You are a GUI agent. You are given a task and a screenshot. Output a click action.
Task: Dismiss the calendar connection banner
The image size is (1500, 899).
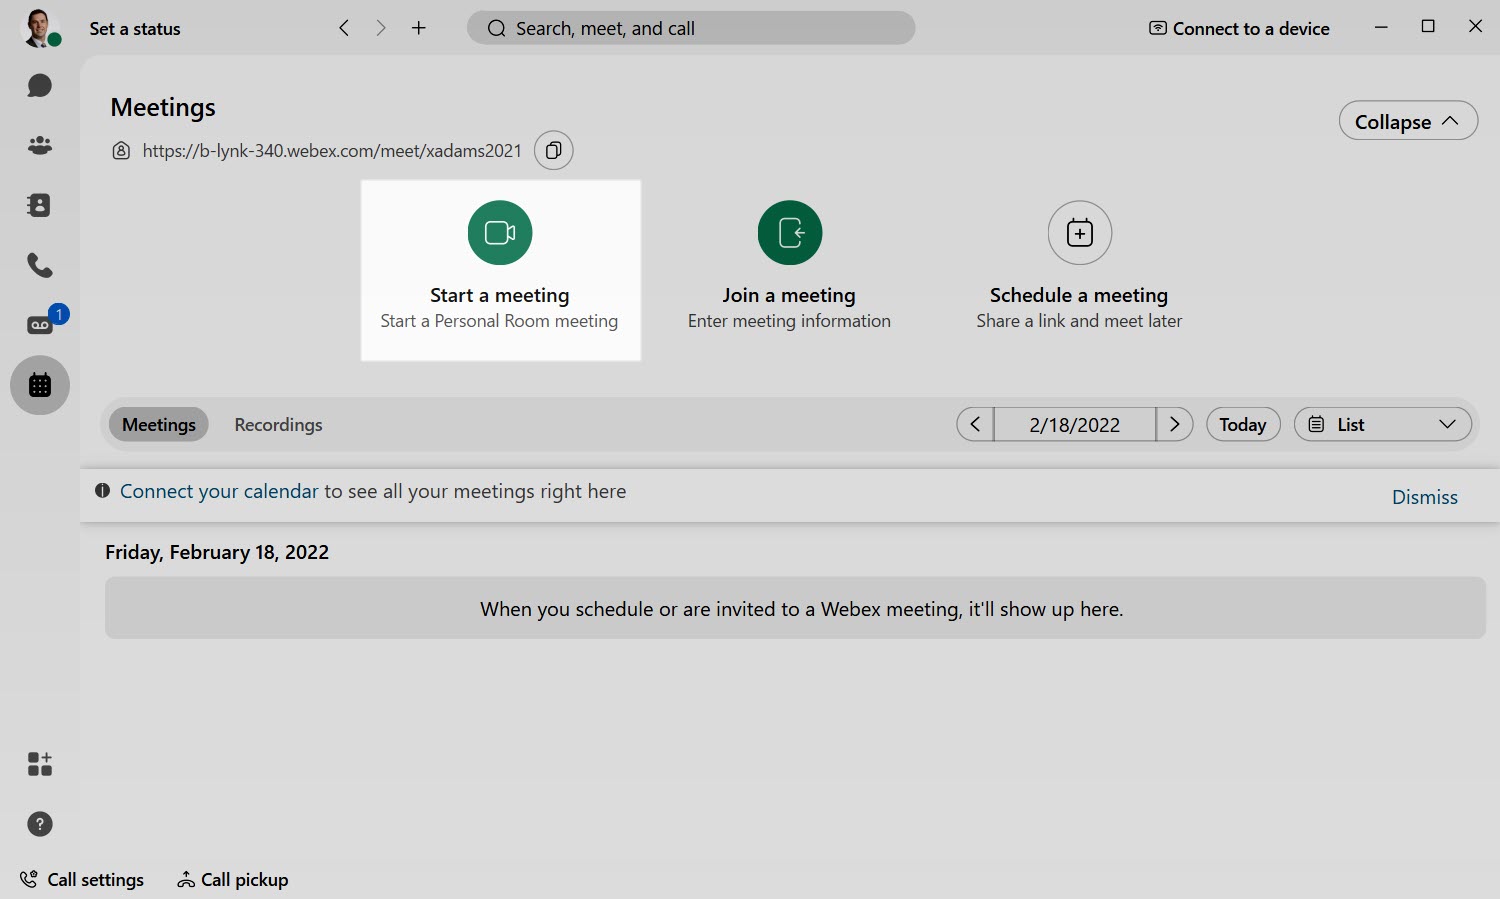tap(1425, 497)
